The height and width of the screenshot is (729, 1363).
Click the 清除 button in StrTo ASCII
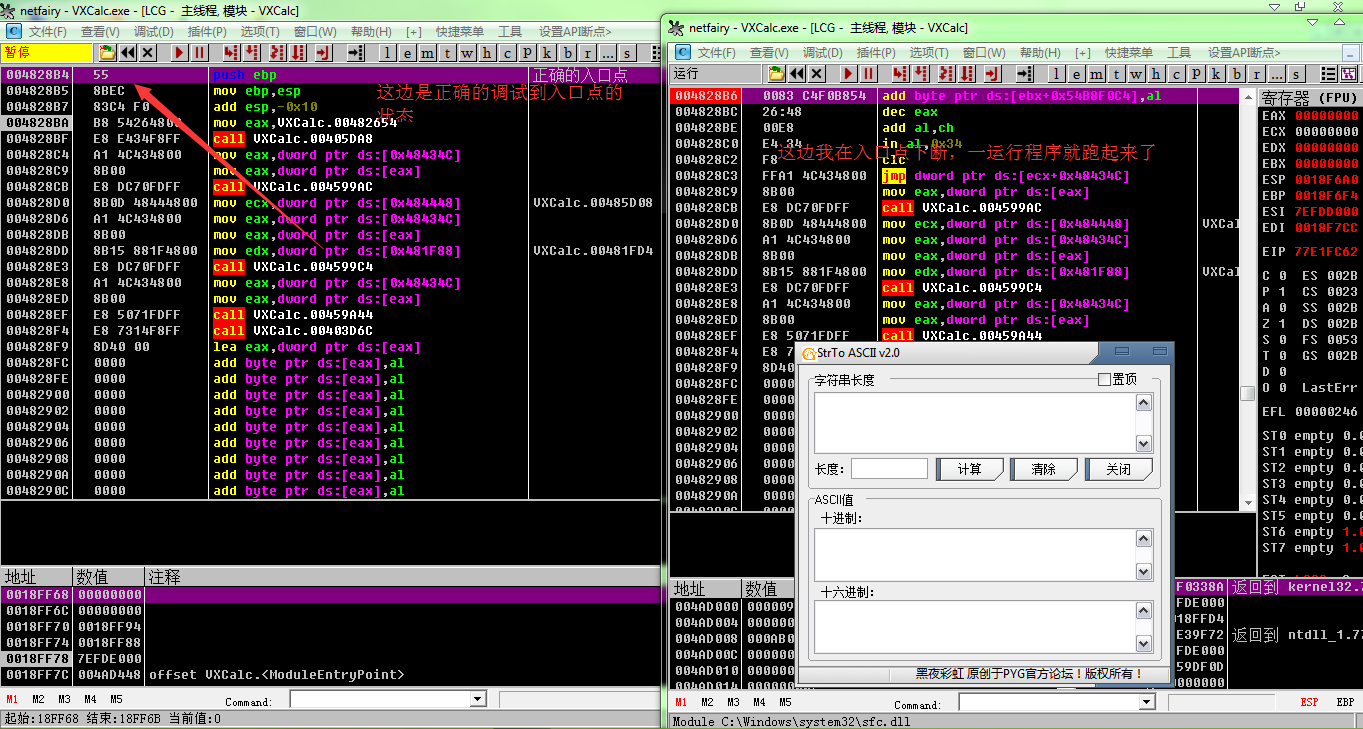pyautogui.click(x=1044, y=469)
